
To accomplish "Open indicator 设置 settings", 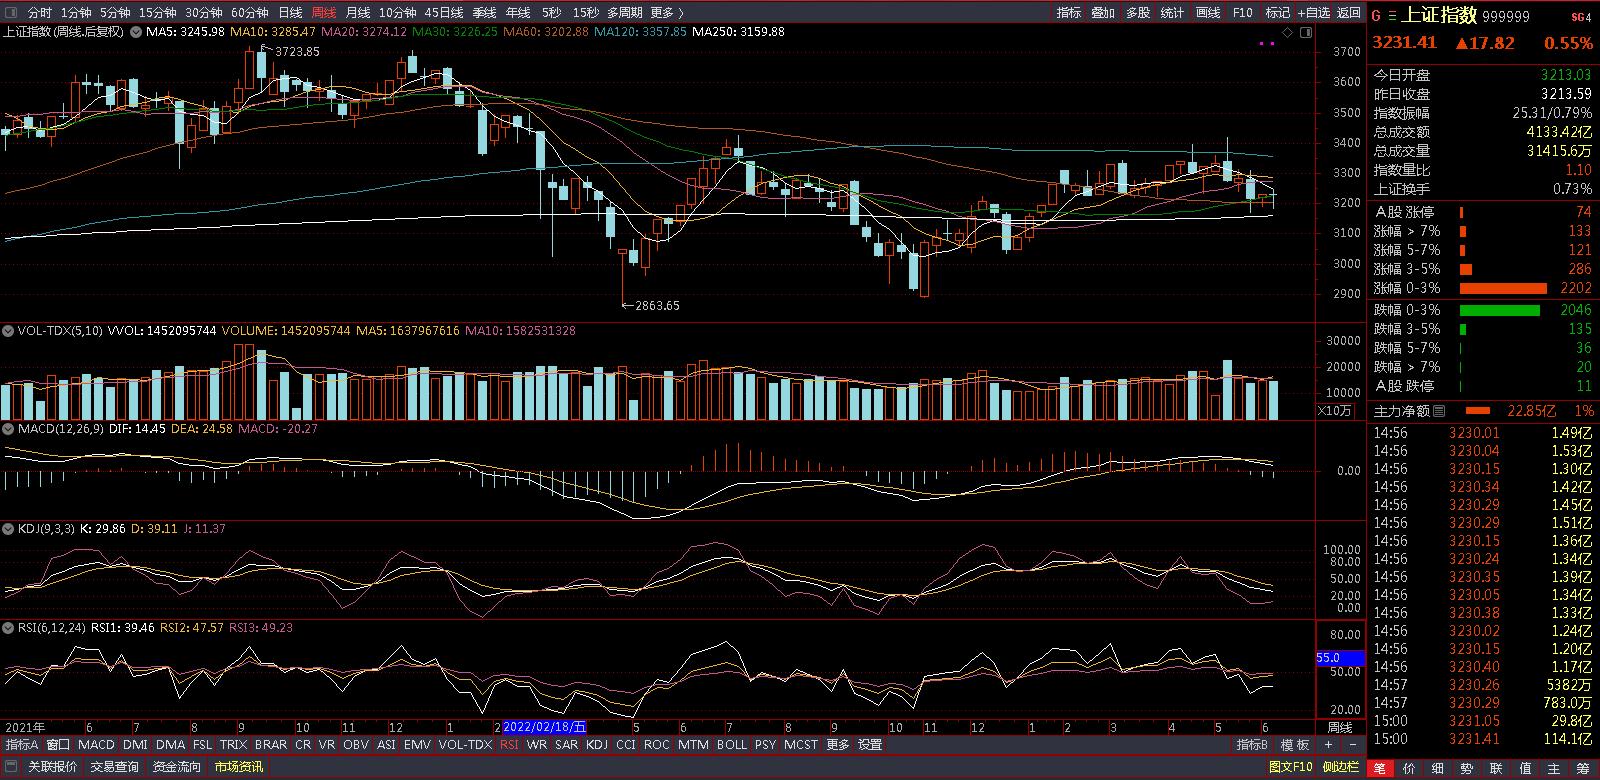I will click(871, 745).
